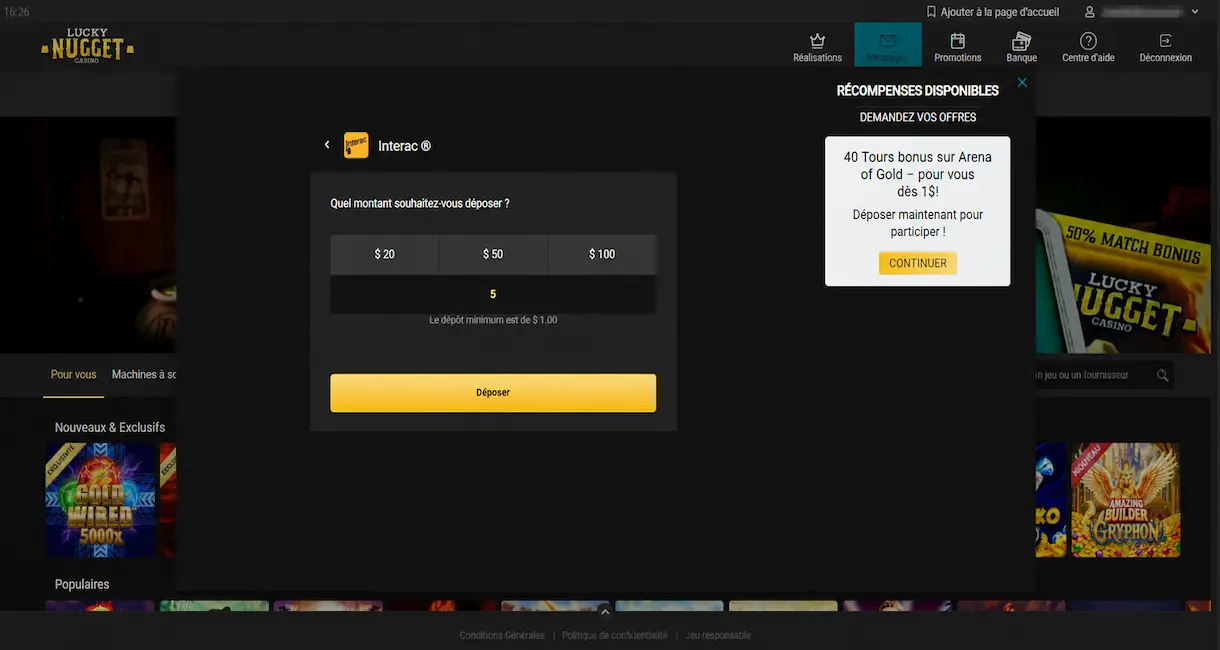Click the Populaires section heading

(82, 584)
